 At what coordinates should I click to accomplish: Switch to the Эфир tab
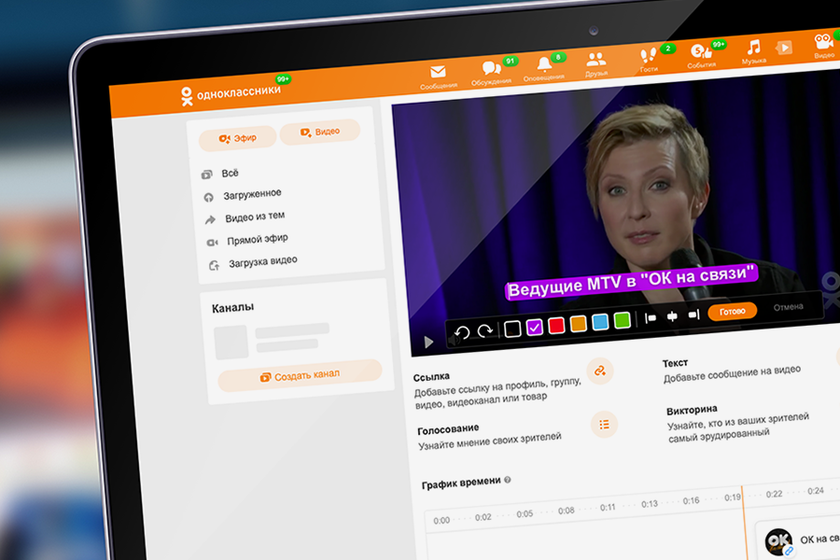tap(236, 138)
